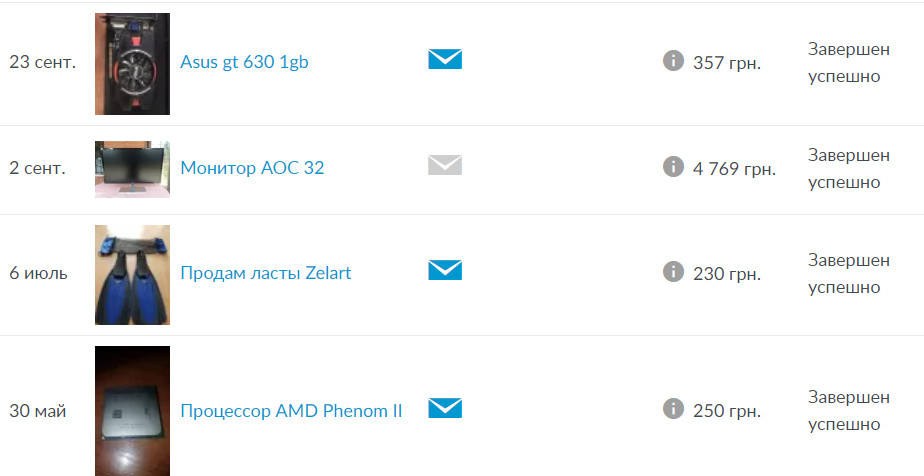924x476 pixels.
Task: View the blue flippers thumbnail image
Action: 133,275
